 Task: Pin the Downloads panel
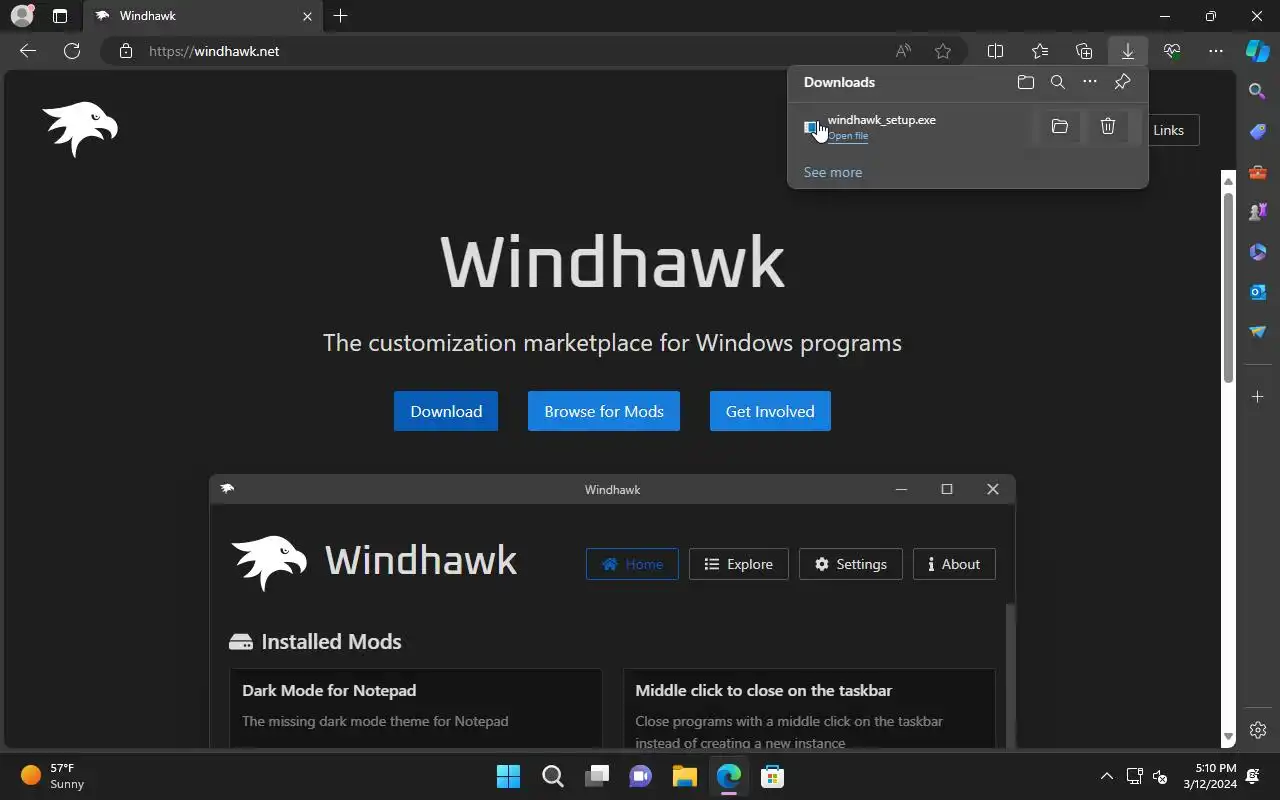[x=1122, y=82]
